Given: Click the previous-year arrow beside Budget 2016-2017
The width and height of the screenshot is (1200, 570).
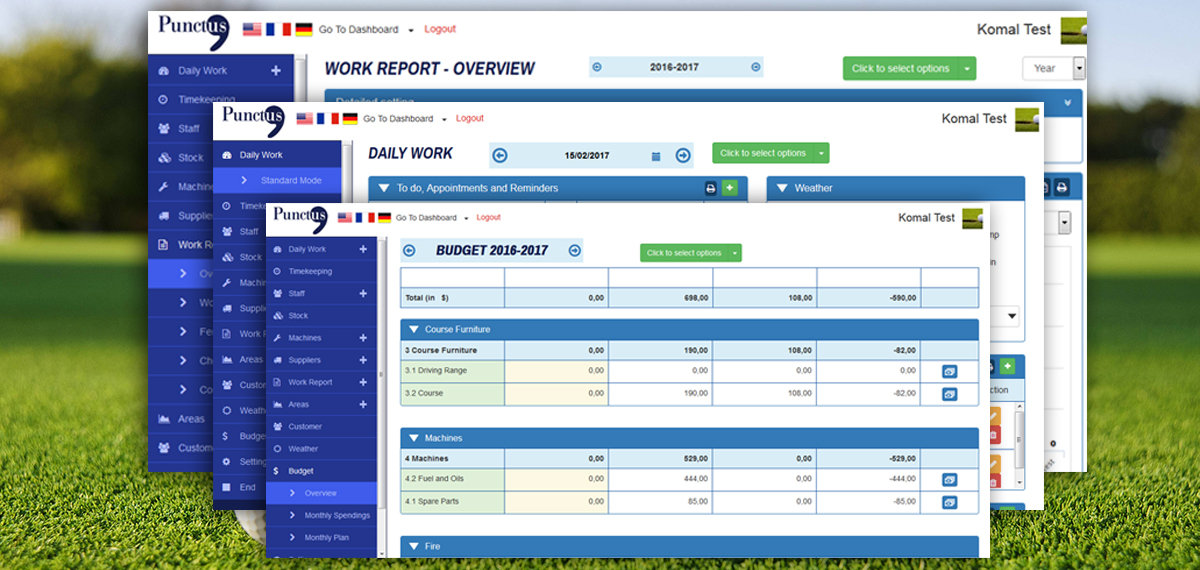Looking at the screenshot, I should point(409,251).
